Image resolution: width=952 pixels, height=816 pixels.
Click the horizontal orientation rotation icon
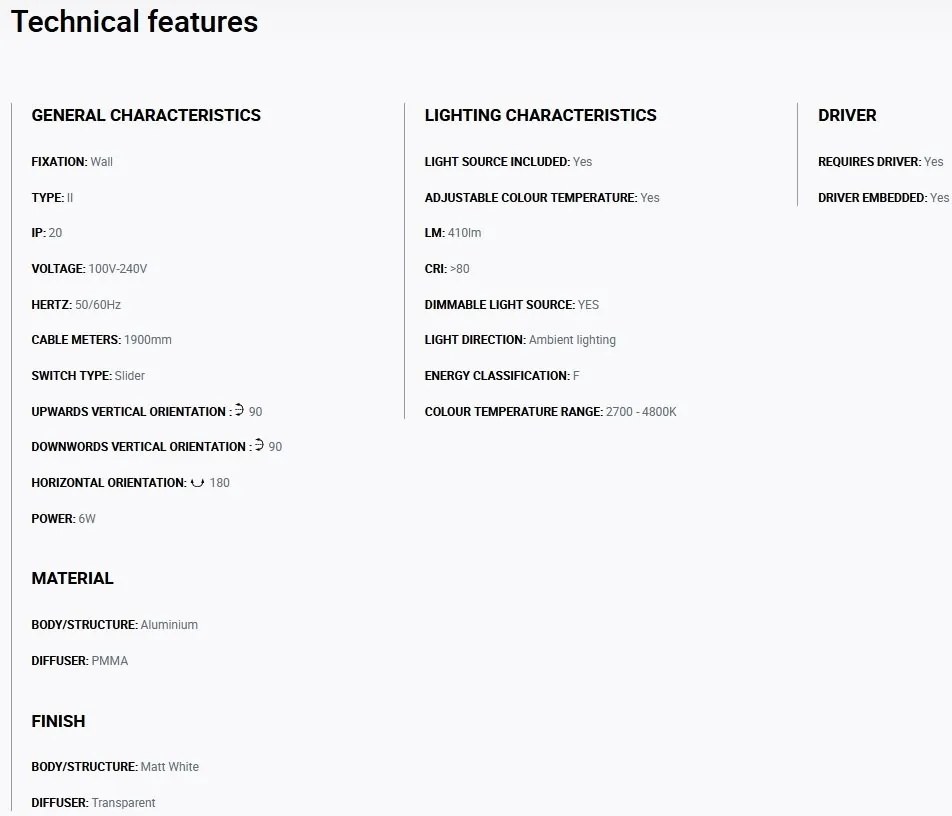pyautogui.click(x=197, y=483)
